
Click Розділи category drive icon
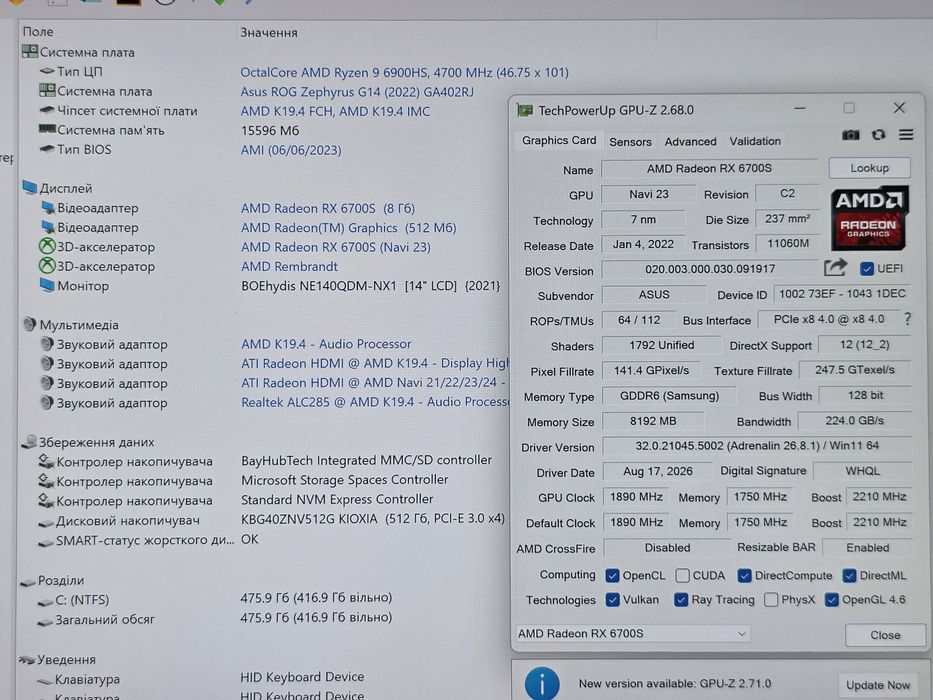click(x=28, y=581)
